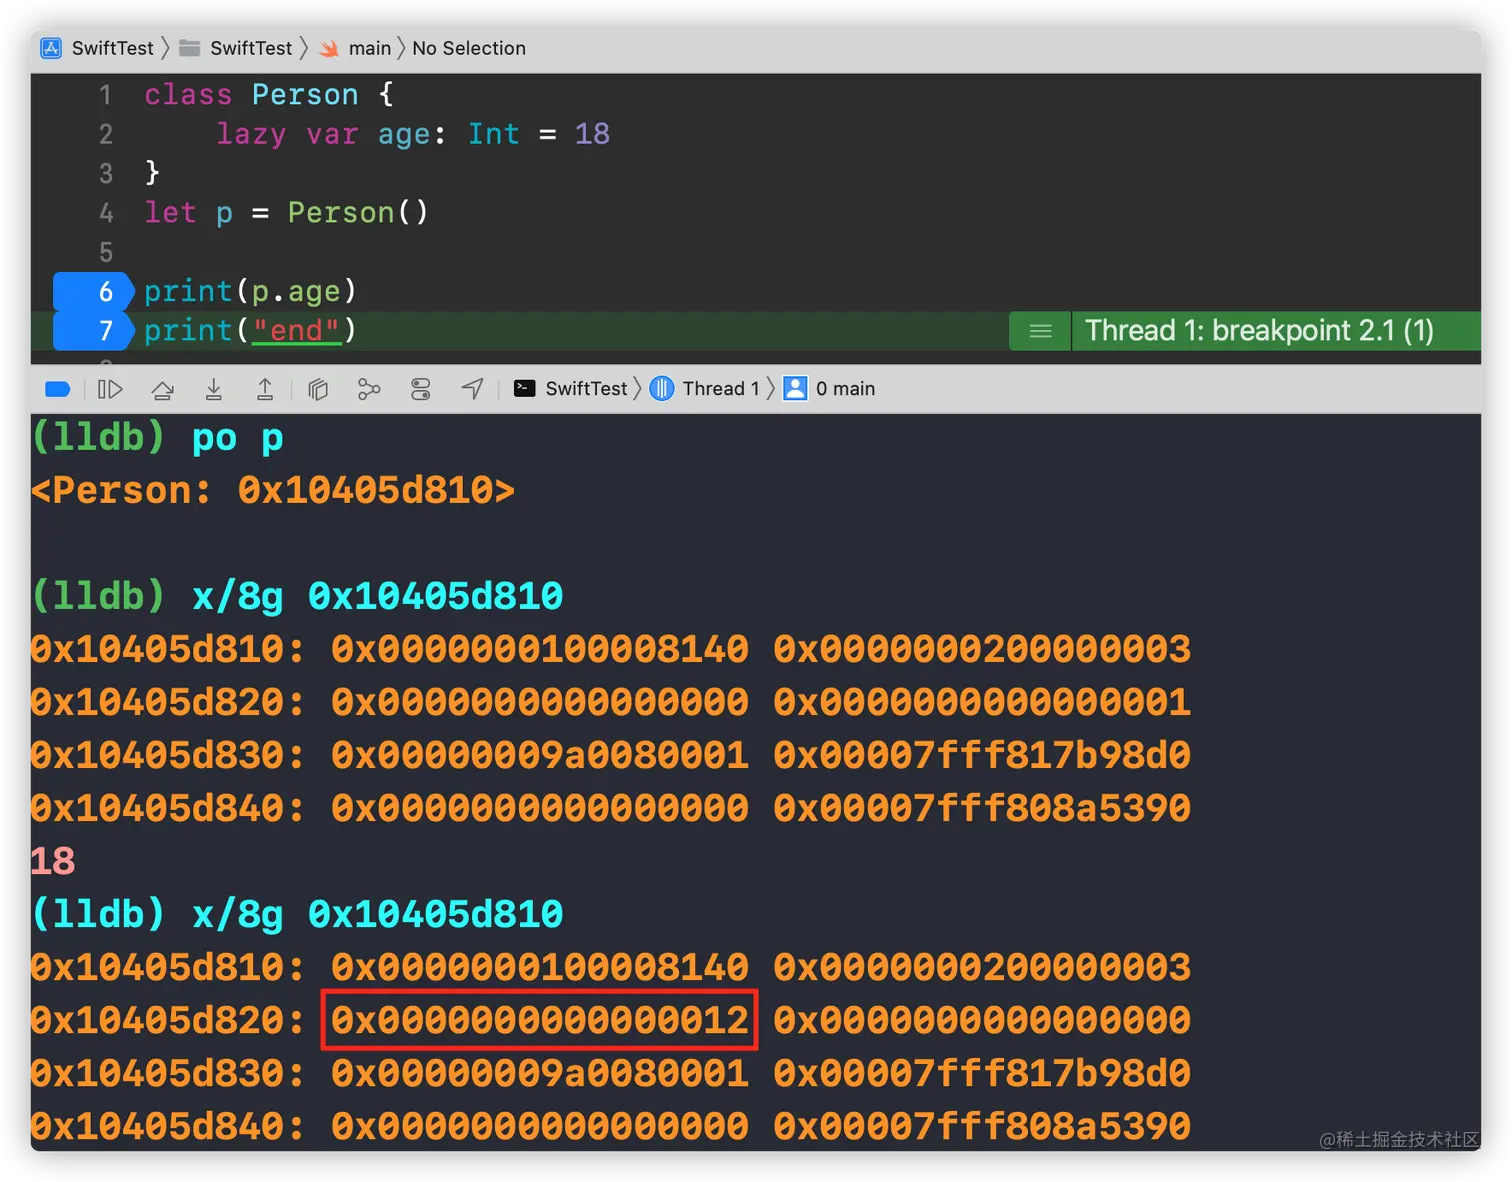
Task: Click <Person: 0x10405d810> console output
Action: [x=273, y=491]
